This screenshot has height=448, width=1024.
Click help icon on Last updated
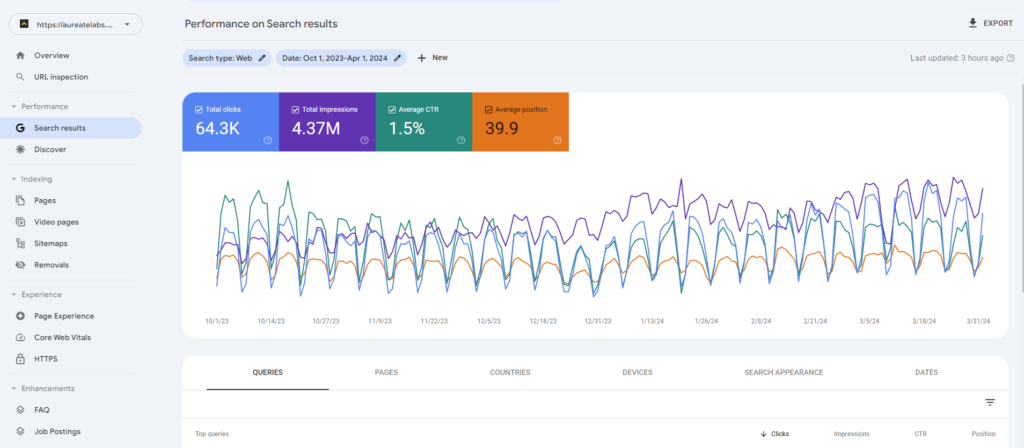[1011, 58]
